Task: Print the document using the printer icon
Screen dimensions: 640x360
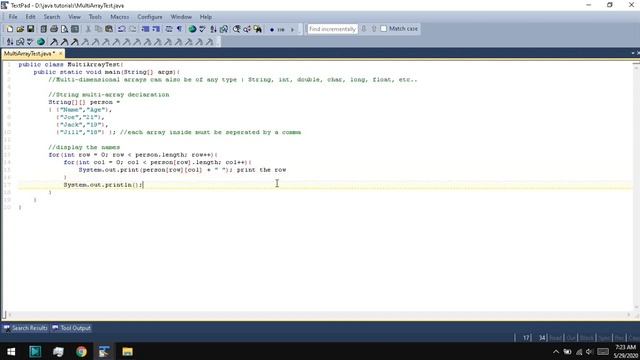Action: pos(54,29)
